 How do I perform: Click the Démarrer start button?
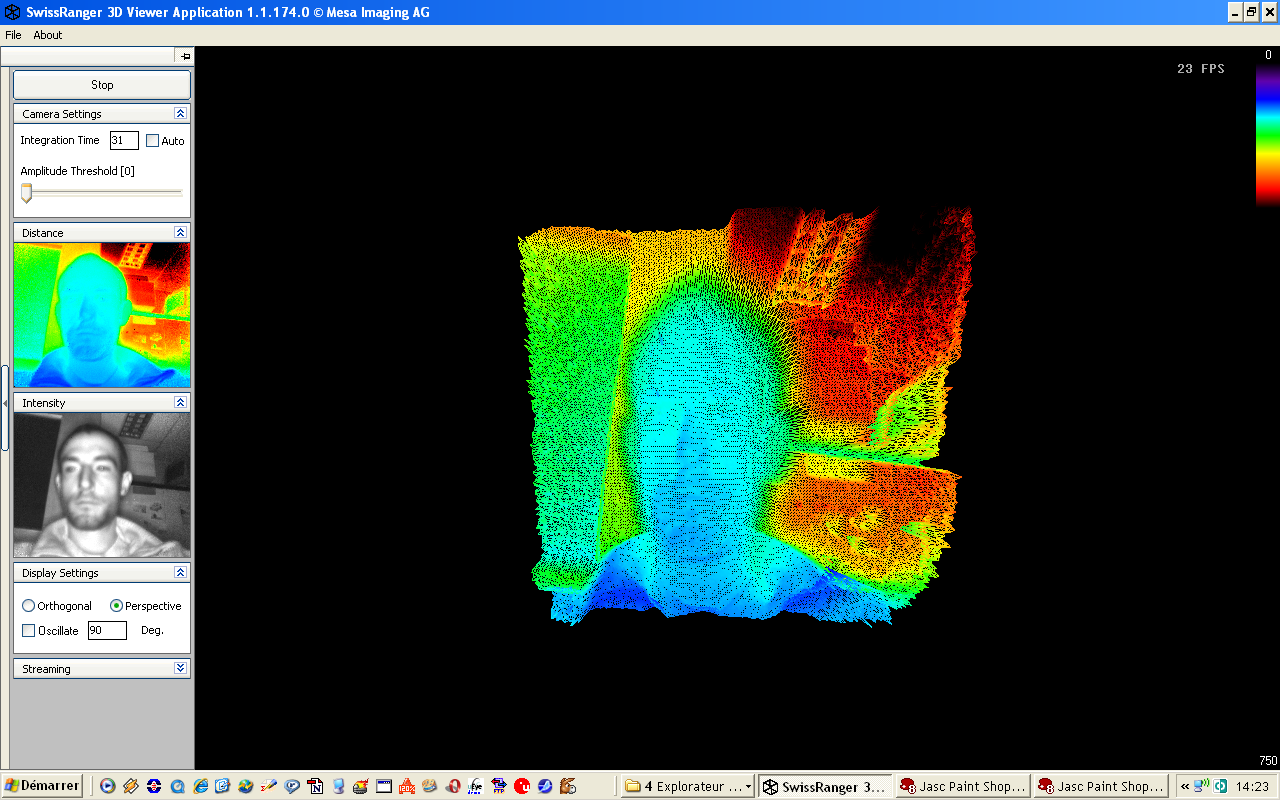(42, 786)
